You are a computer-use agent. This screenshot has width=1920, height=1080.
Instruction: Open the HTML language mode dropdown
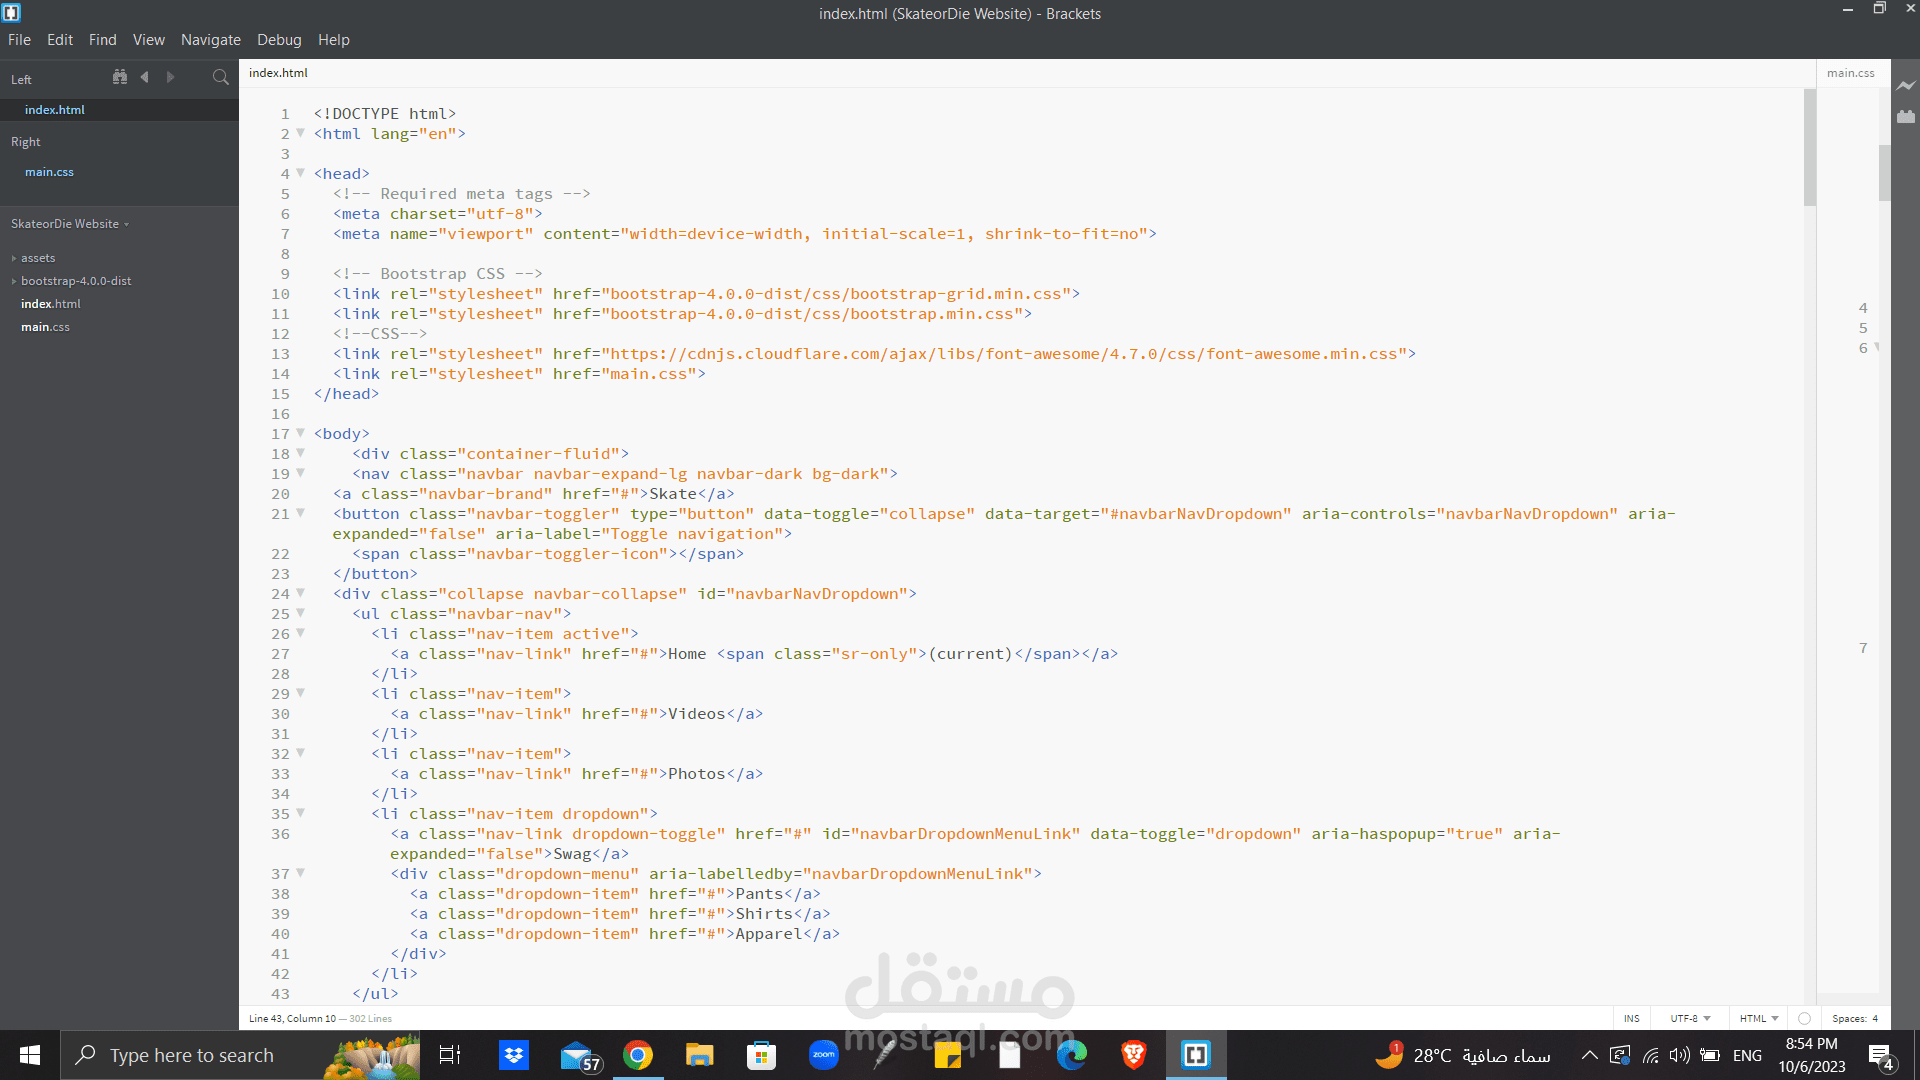tap(1758, 1018)
